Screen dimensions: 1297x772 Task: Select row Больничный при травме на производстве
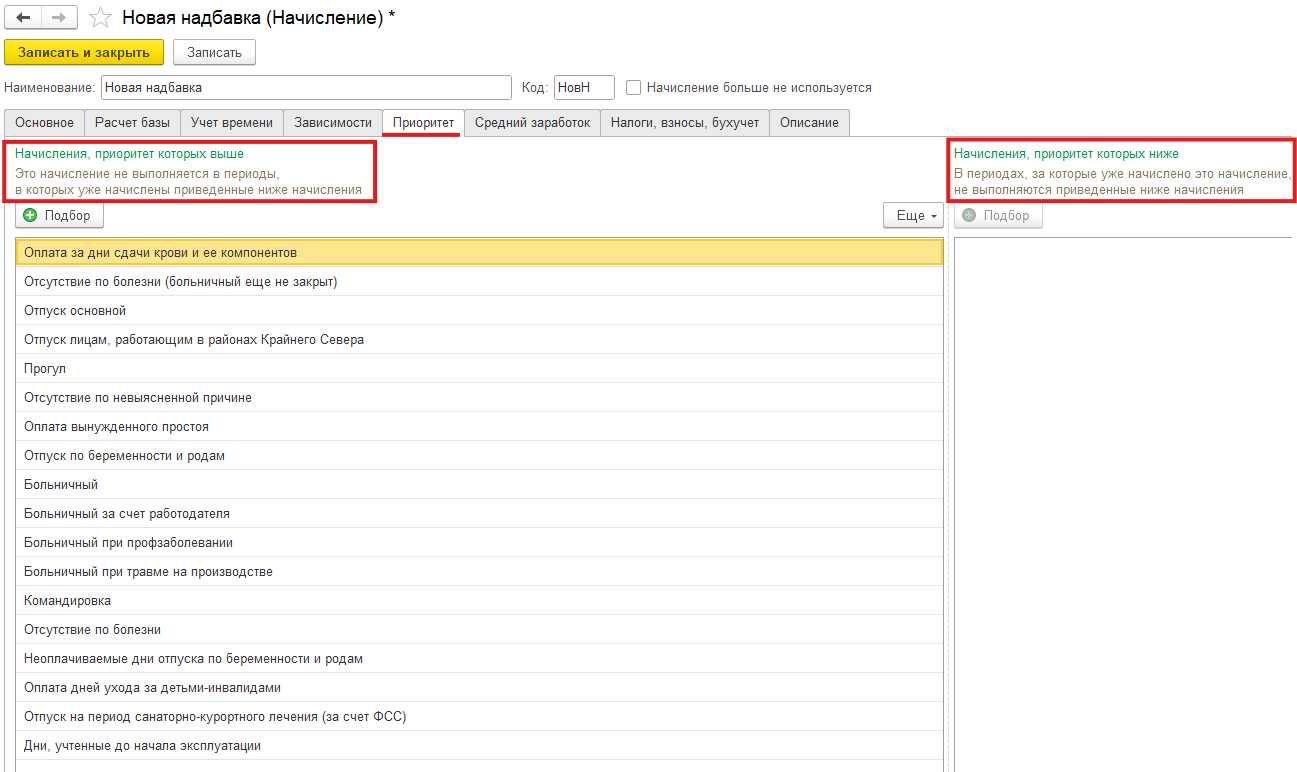click(x=479, y=571)
